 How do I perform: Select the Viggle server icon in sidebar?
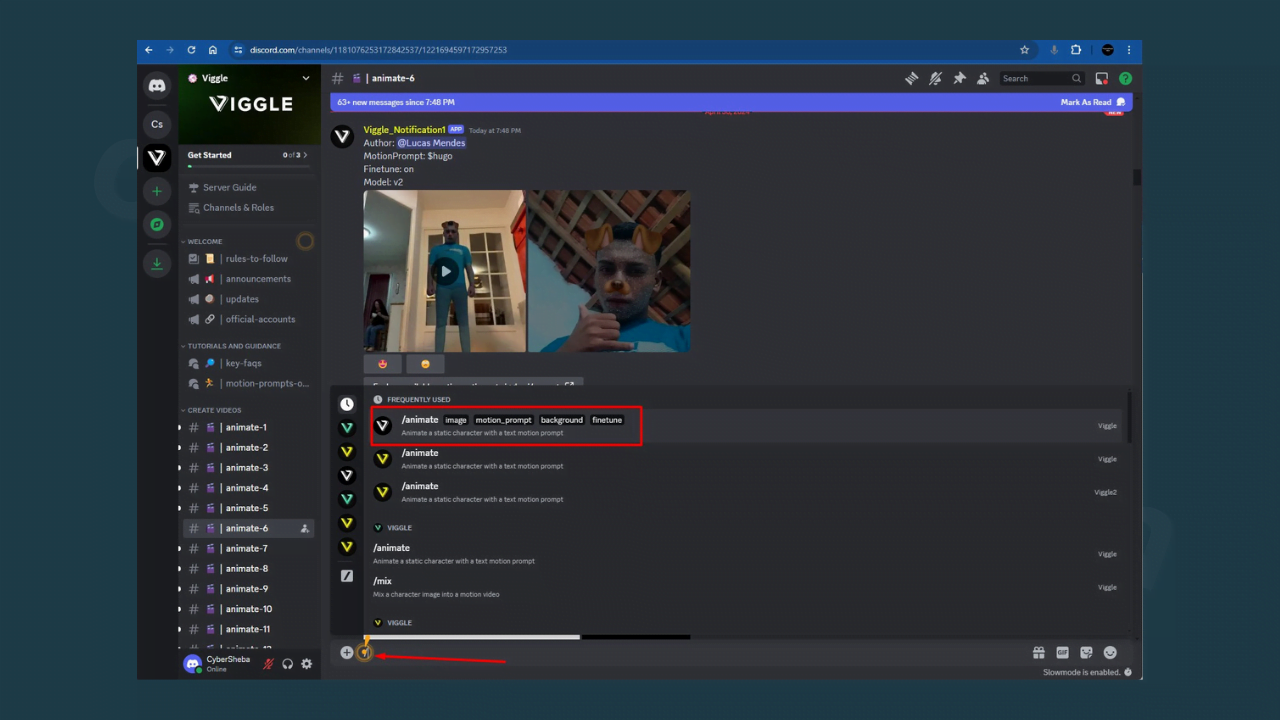[157, 158]
